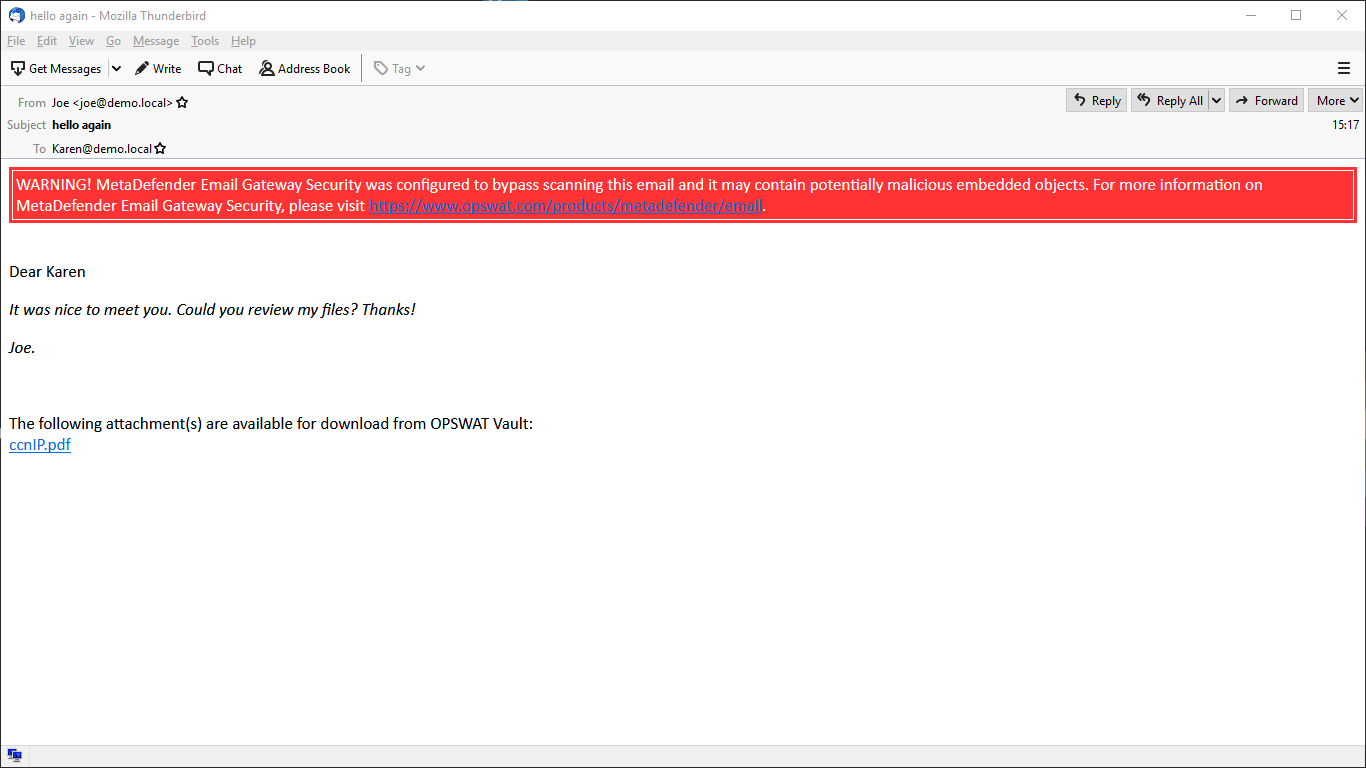Open Tools menu
The image size is (1366, 768).
coord(205,41)
